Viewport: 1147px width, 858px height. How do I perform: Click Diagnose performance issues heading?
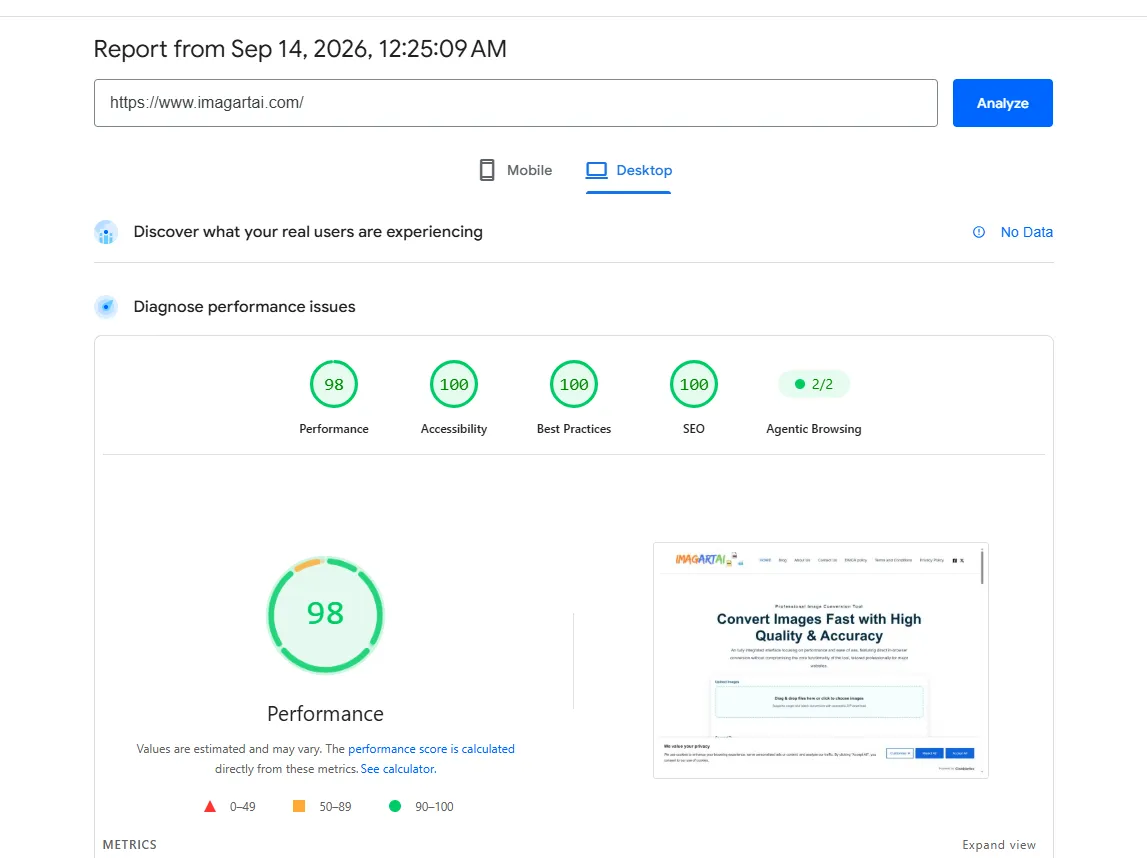coord(244,306)
